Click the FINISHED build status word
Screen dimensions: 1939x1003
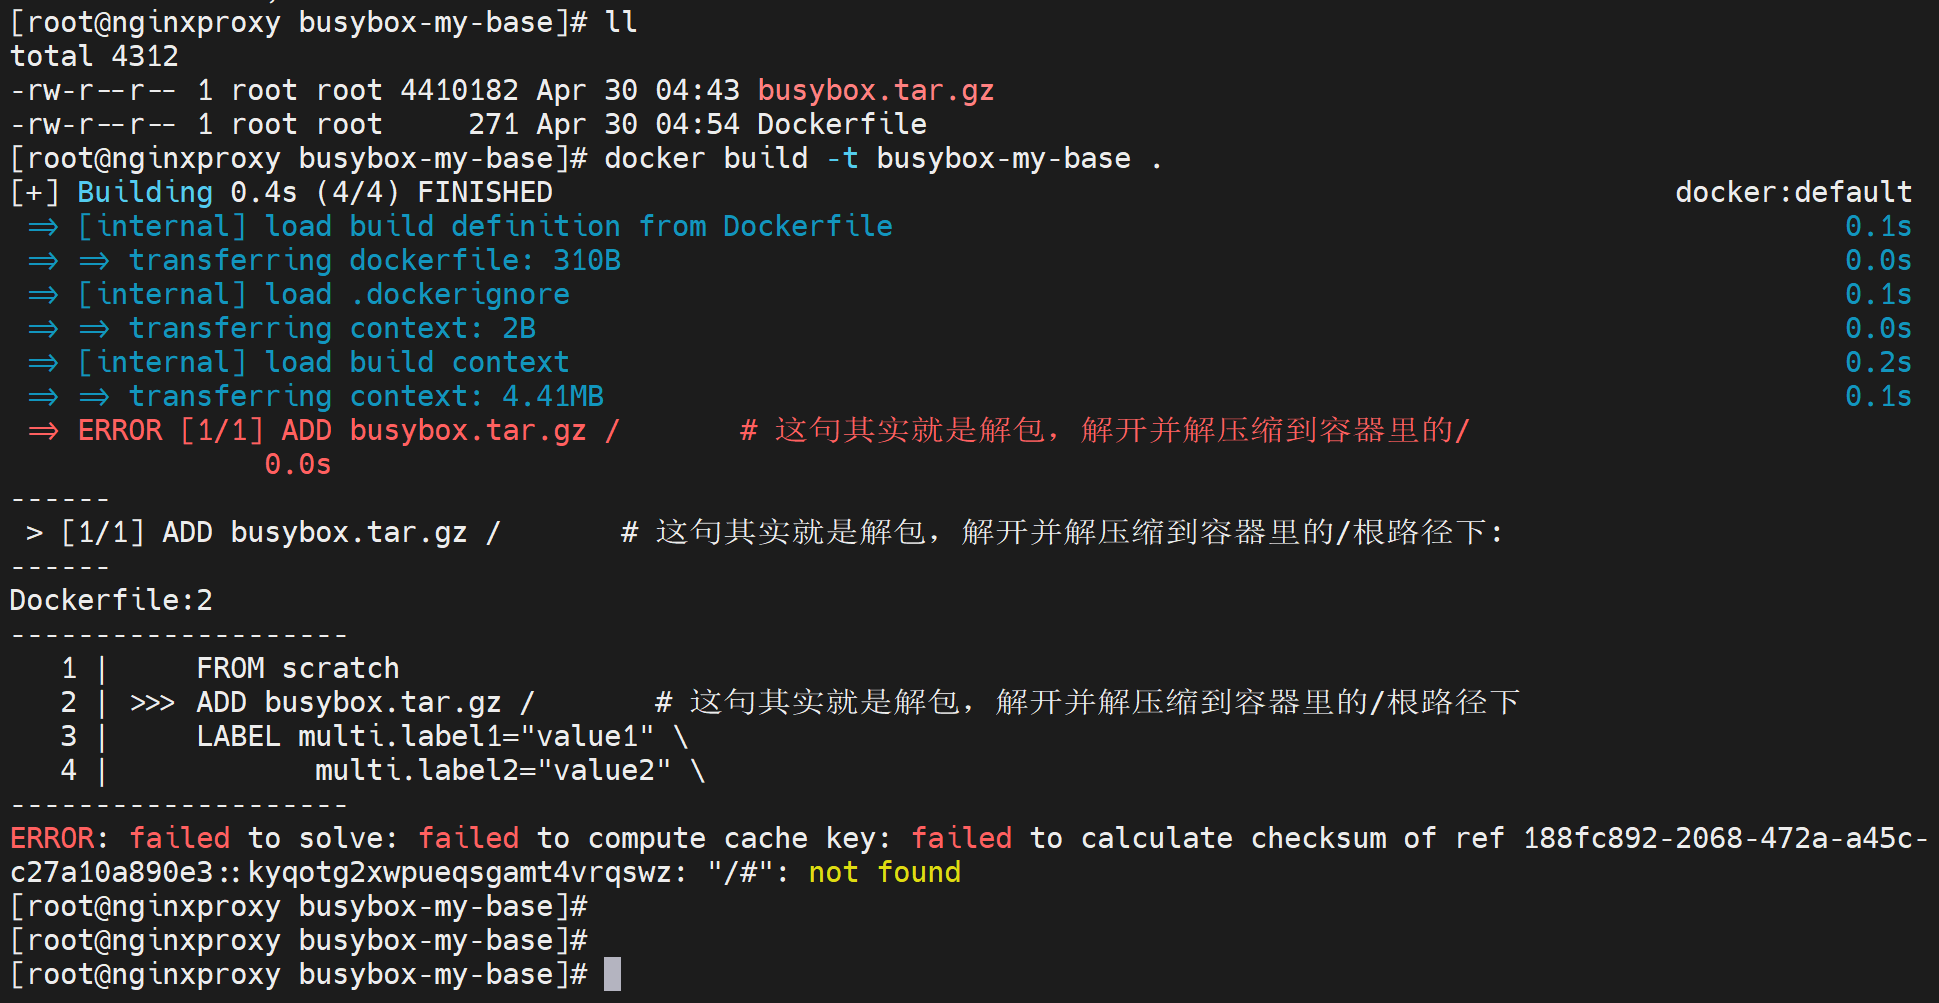484,192
